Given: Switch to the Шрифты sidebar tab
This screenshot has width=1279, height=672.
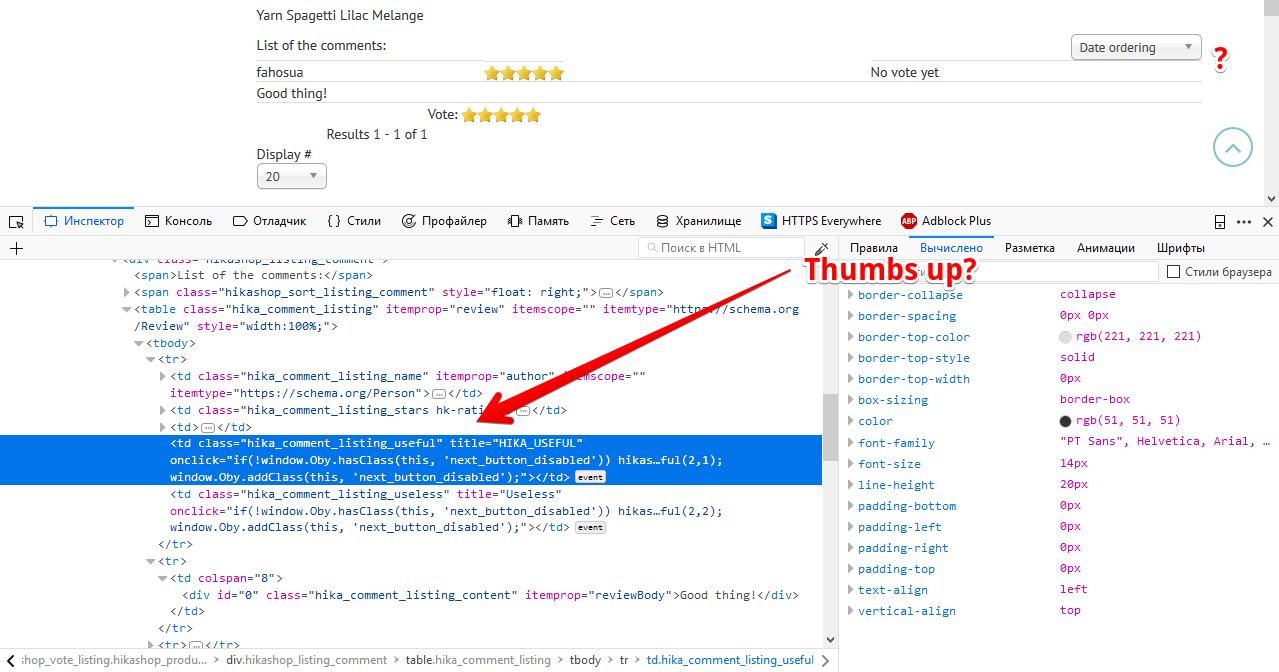Looking at the screenshot, I should [x=1181, y=248].
